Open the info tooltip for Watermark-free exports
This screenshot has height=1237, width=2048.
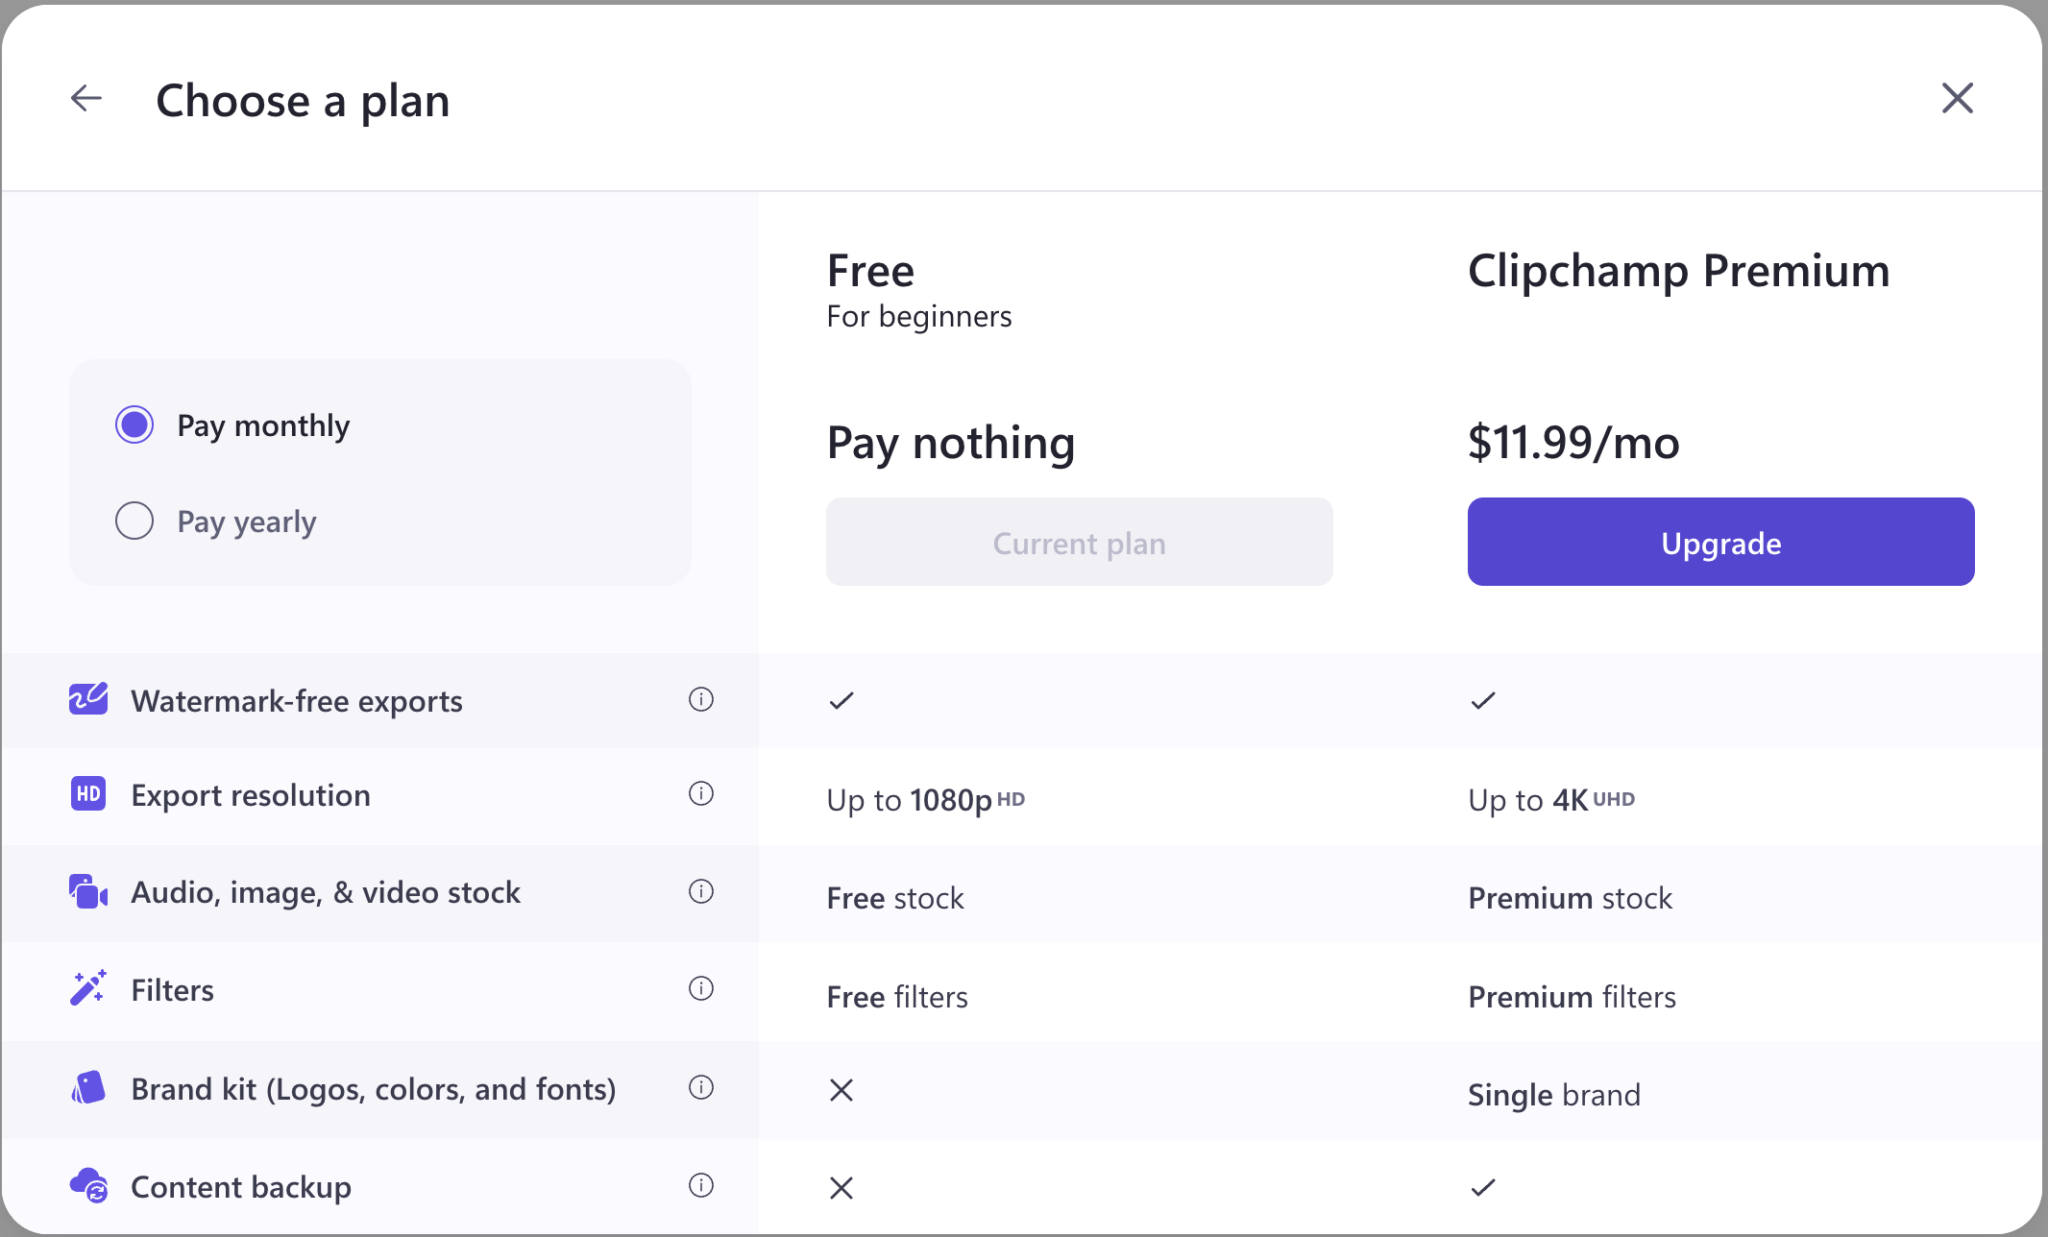coord(701,700)
